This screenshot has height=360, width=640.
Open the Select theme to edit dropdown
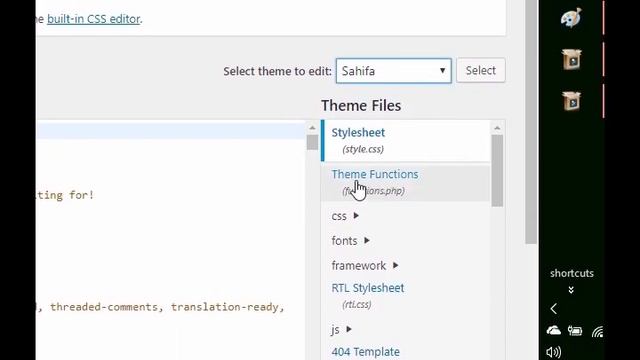[x=393, y=71]
